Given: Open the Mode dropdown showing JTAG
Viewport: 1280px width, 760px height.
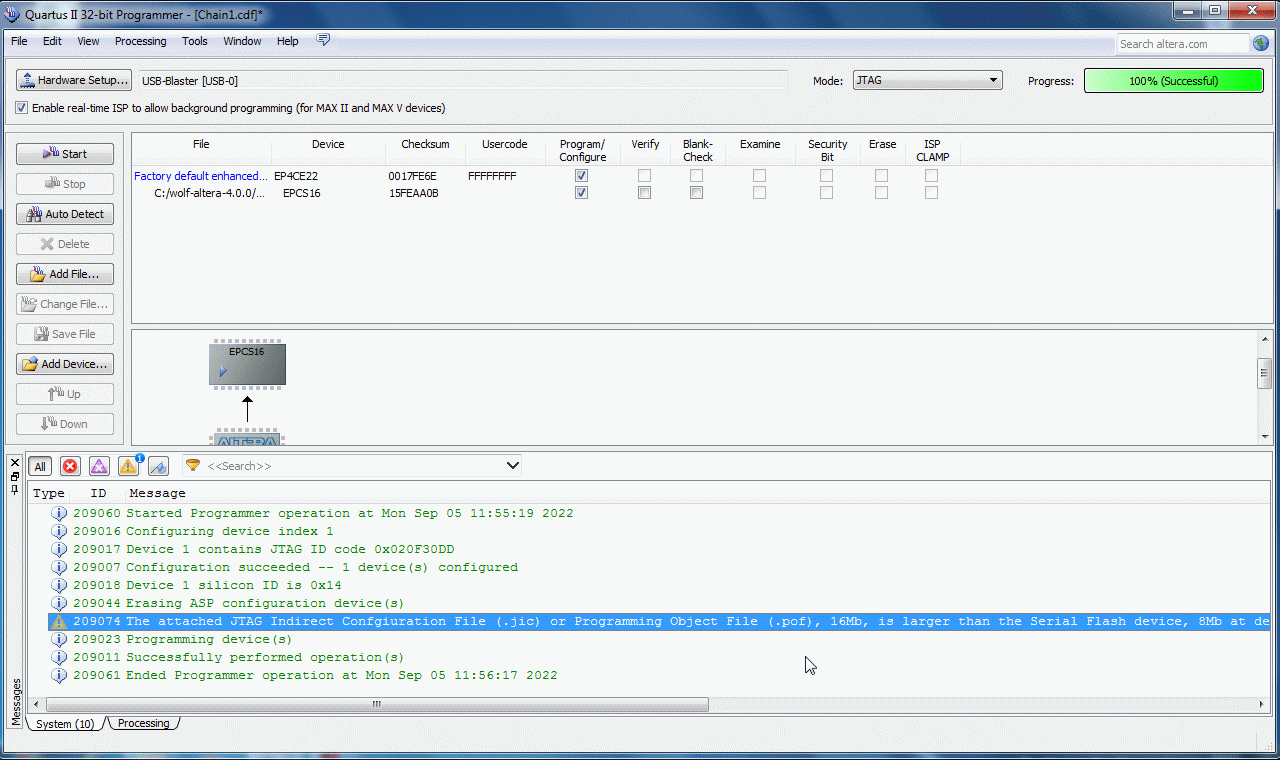Looking at the screenshot, I should 927,80.
